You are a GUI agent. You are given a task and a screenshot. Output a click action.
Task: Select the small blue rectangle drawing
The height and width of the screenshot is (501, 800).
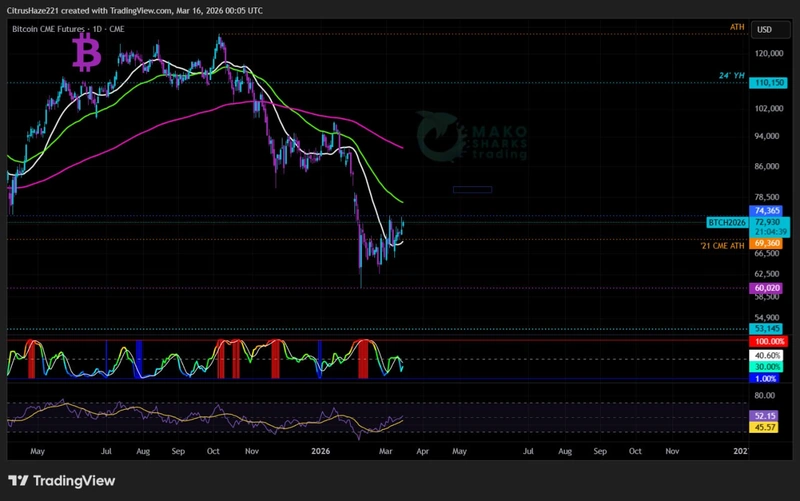click(x=472, y=189)
